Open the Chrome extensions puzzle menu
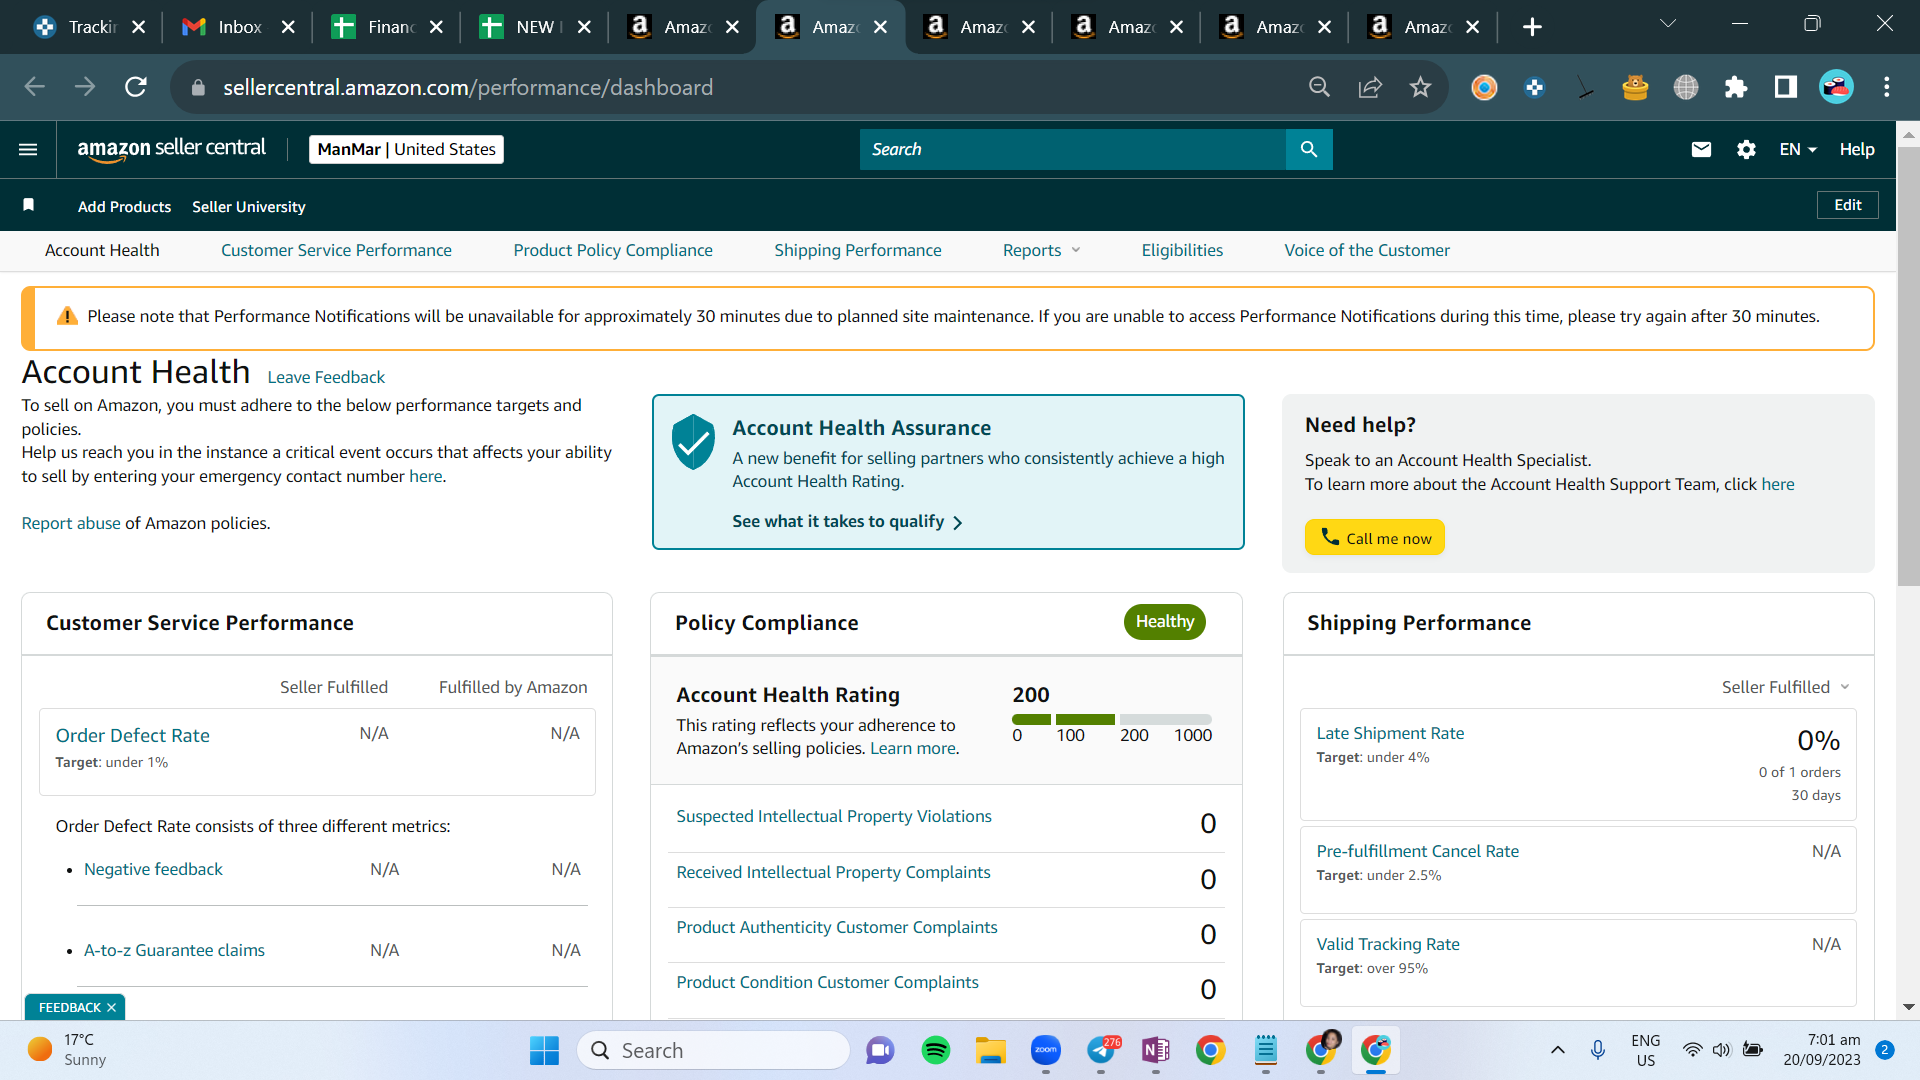1920x1080 pixels. 1736,87
